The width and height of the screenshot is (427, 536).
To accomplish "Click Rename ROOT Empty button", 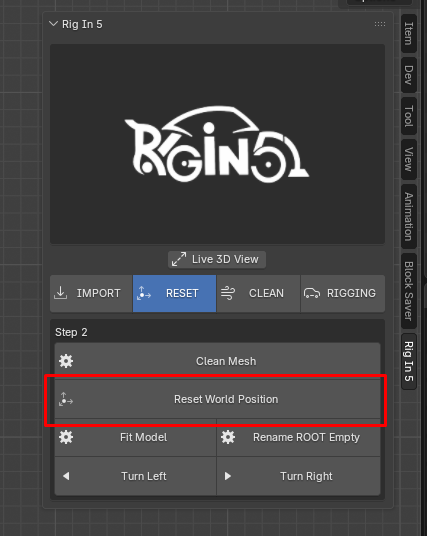I will 298,438.
